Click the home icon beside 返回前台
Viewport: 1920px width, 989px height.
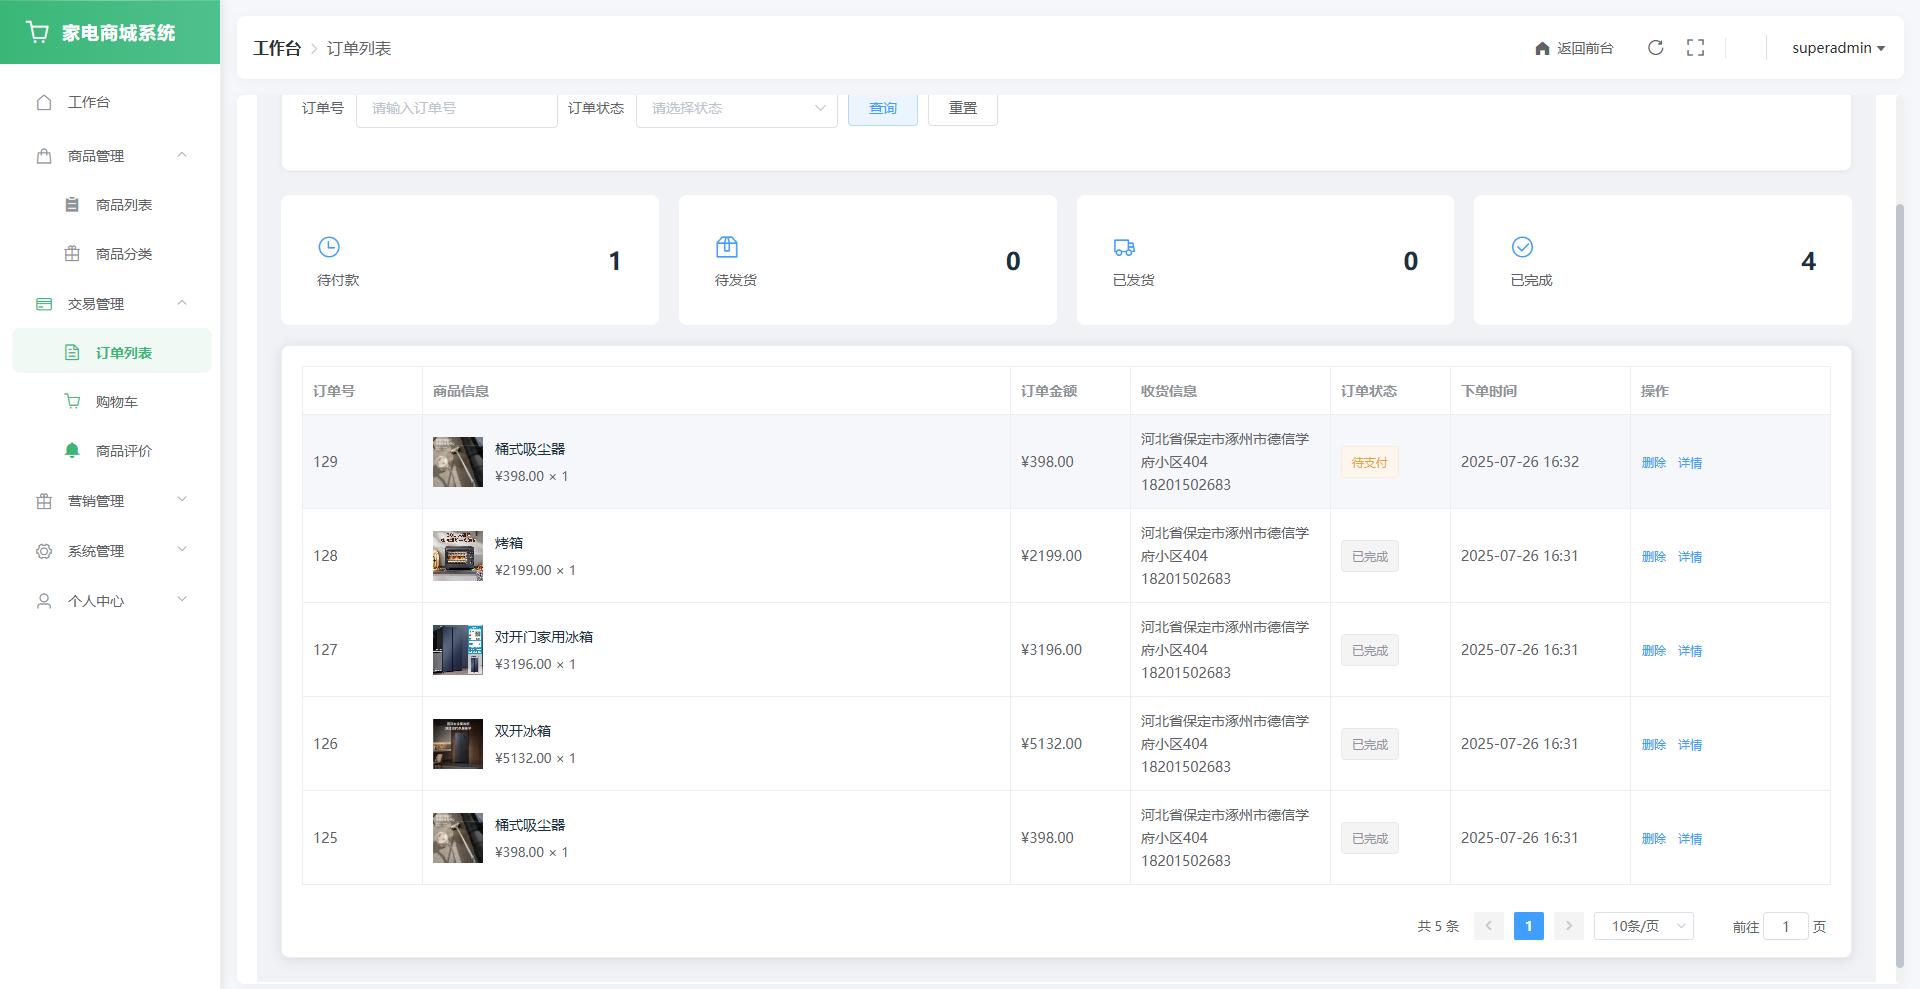point(1542,48)
